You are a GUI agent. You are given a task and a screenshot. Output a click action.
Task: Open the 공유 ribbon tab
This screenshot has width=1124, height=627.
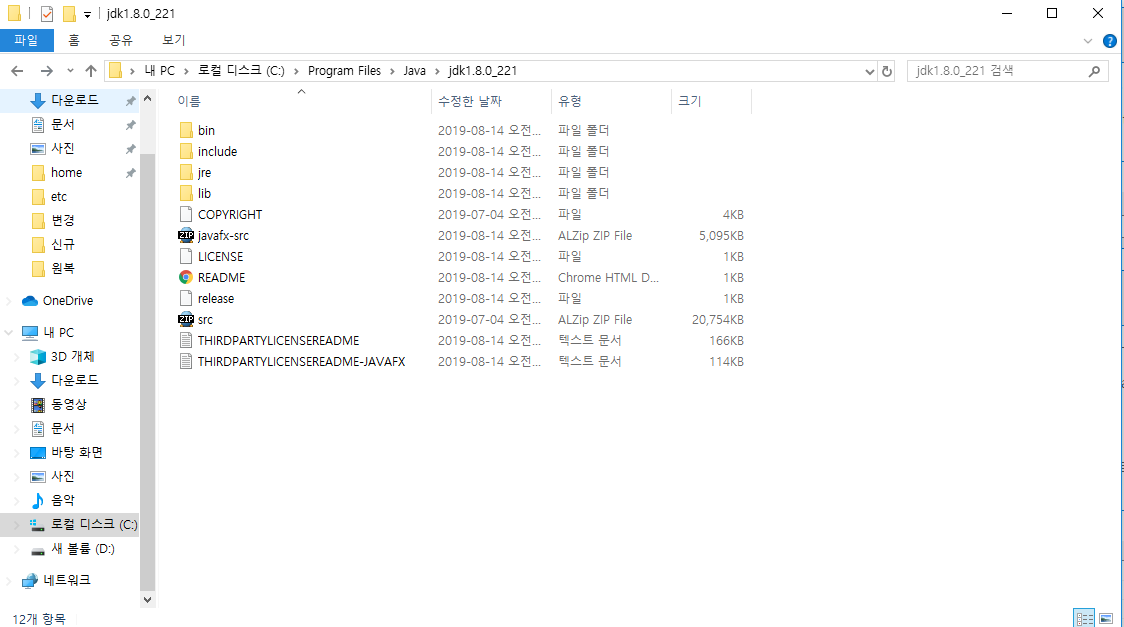coord(120,40)
